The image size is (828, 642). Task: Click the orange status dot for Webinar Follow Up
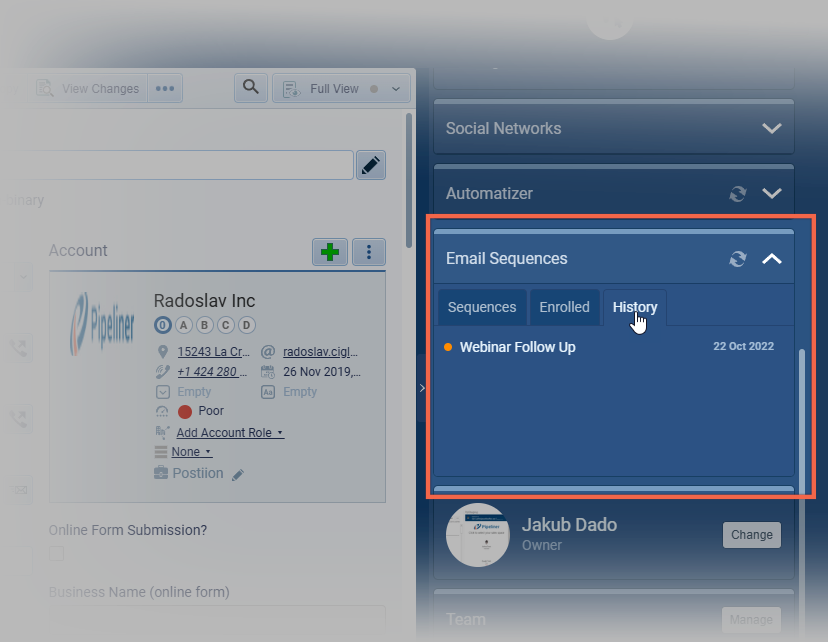448,347
